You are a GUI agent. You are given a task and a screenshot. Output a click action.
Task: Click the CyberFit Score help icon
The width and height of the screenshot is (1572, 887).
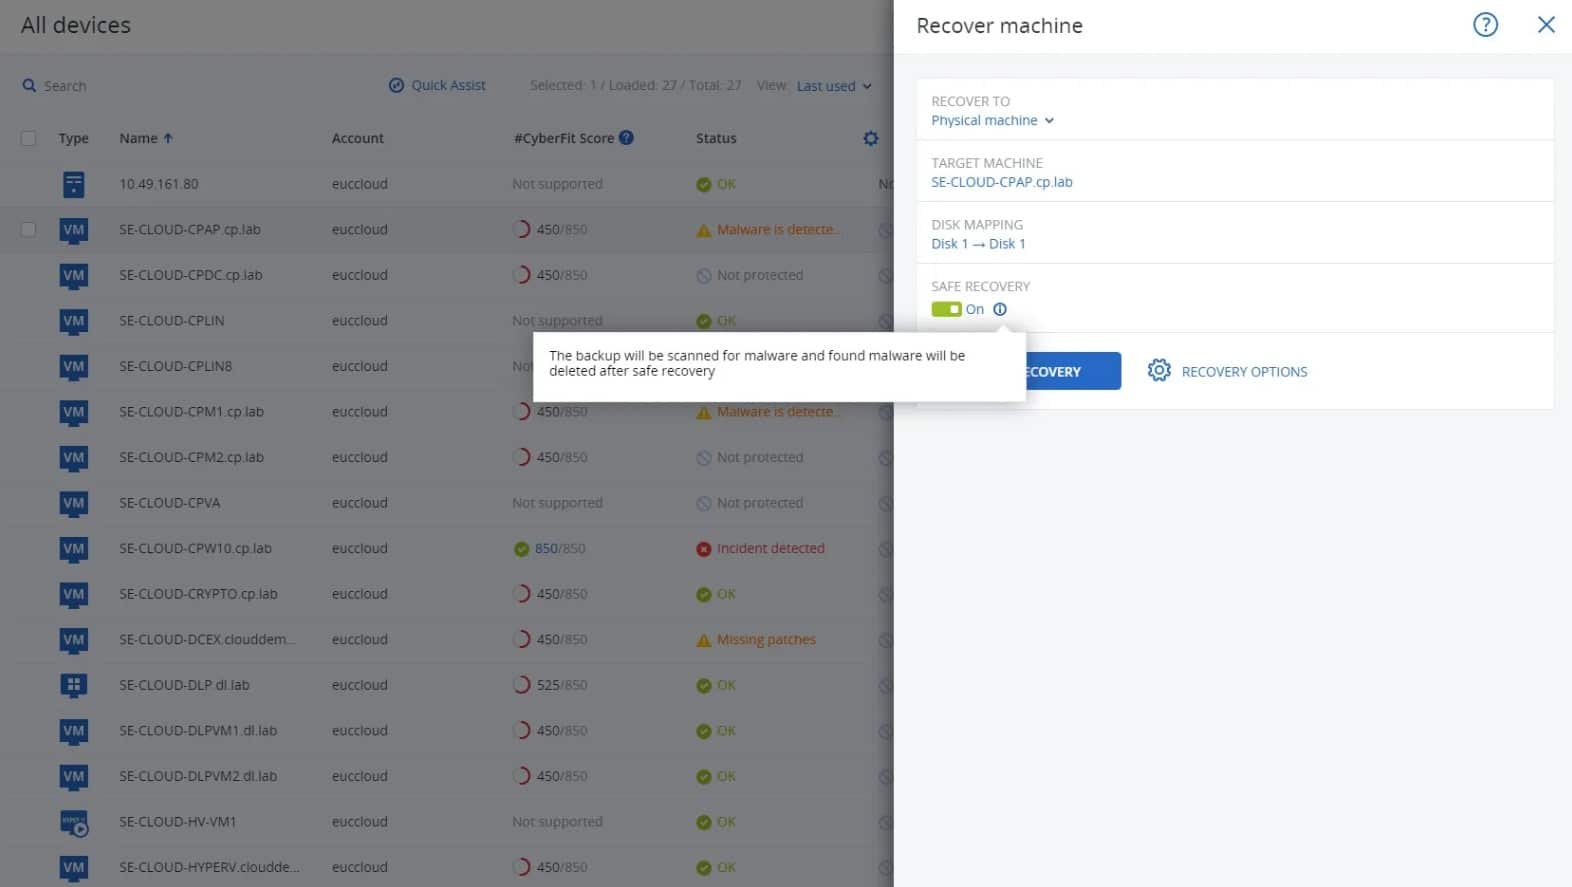click(x=626, y=138)
